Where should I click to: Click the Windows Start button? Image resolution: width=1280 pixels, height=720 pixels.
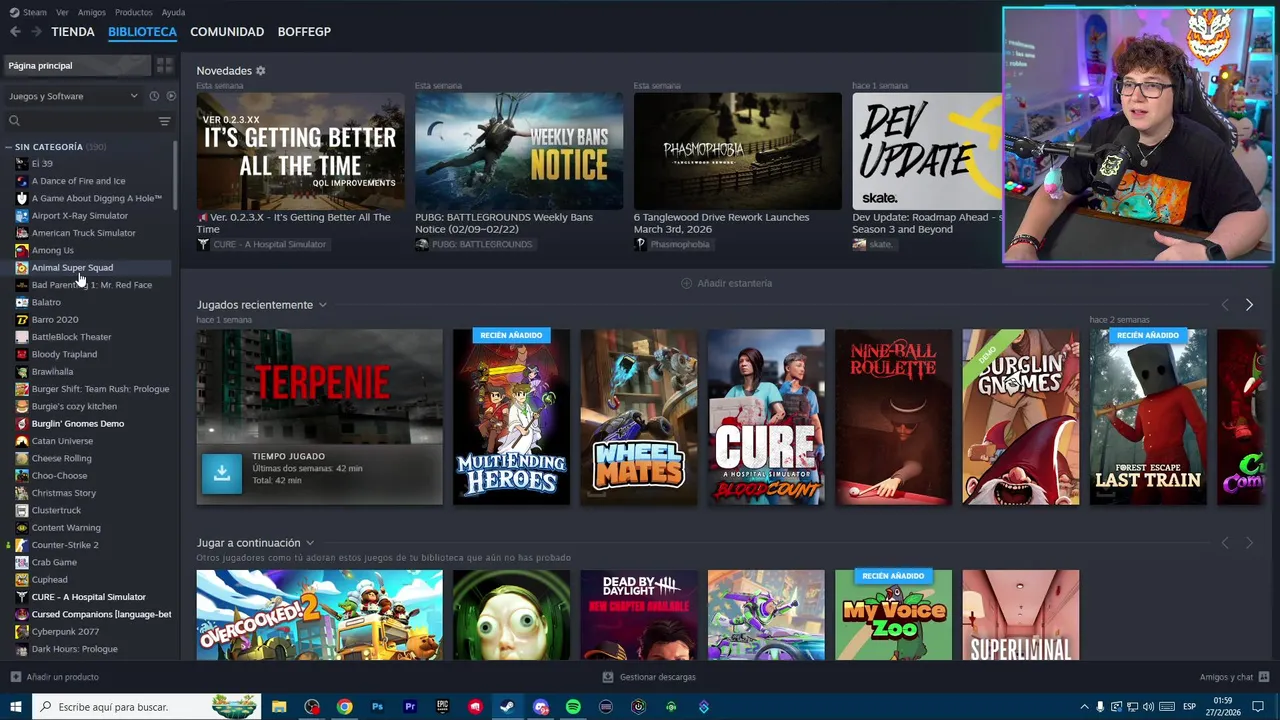click(15, 707)
